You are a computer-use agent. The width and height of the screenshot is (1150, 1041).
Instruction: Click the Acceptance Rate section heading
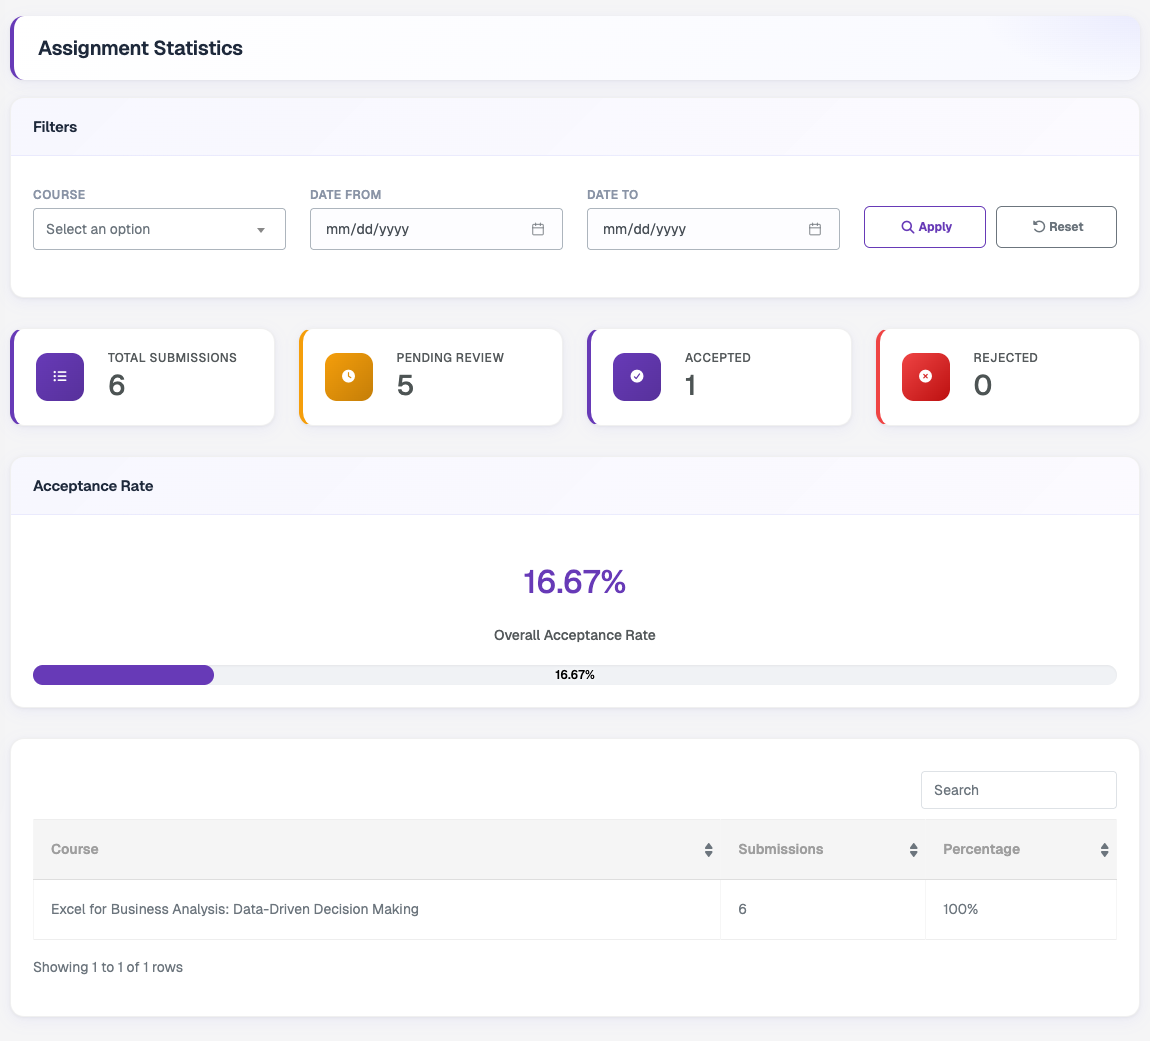tap(93, 486)
